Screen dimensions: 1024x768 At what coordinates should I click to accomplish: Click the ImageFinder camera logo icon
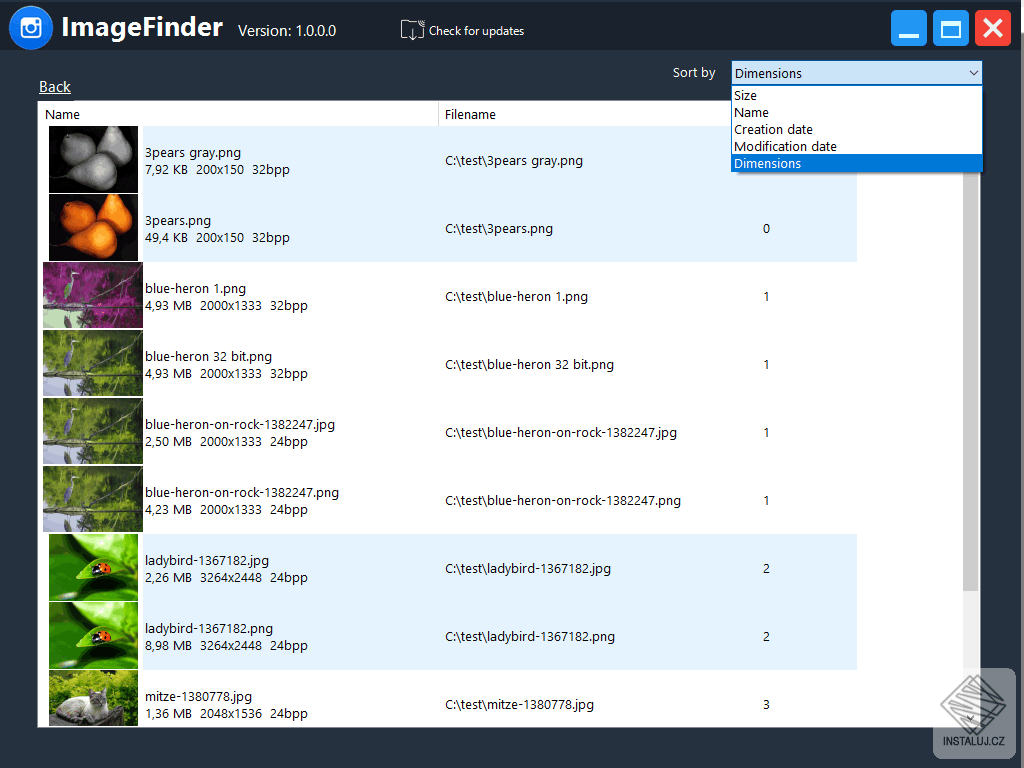(31, 28)
